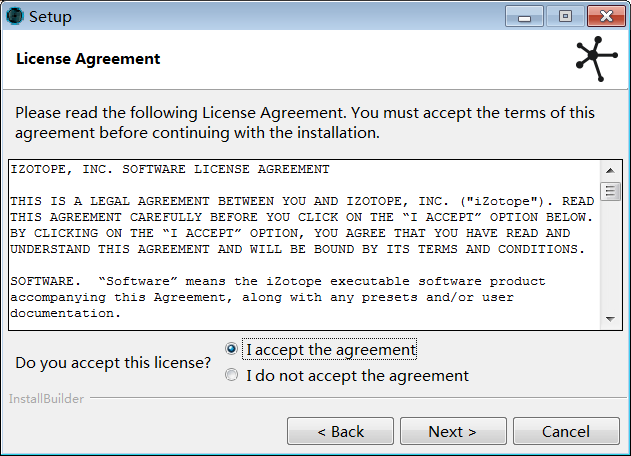Click the "IZOTOPE, INC. SOFTWARE LICENSE AGREEMENT" line
631x456 pixels.
pos(170,170)
